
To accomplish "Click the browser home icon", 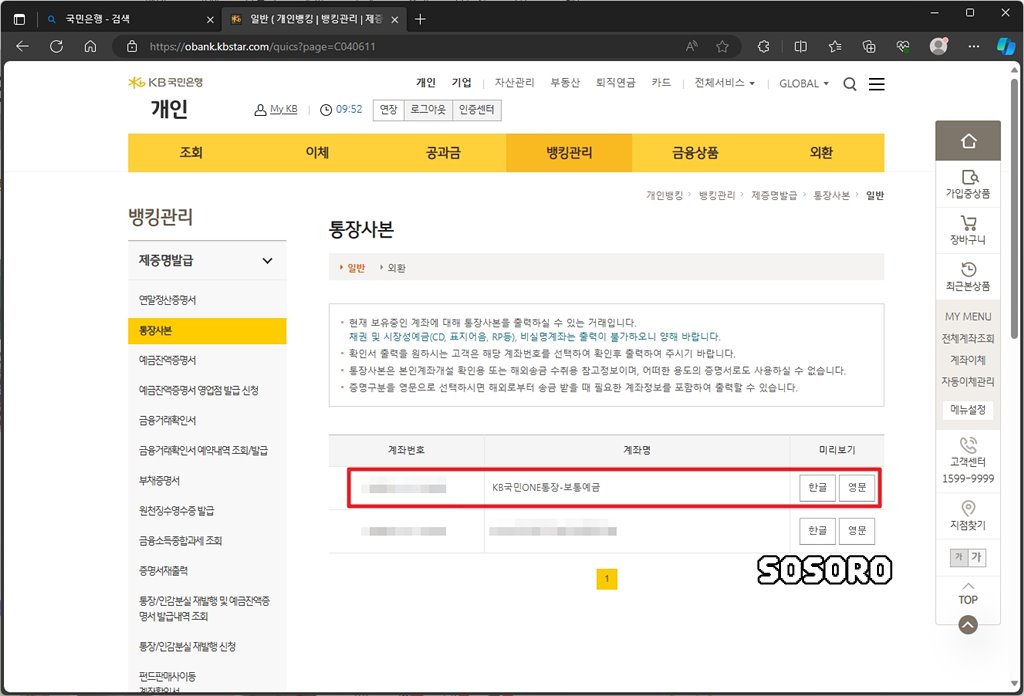I will point(91,46).
